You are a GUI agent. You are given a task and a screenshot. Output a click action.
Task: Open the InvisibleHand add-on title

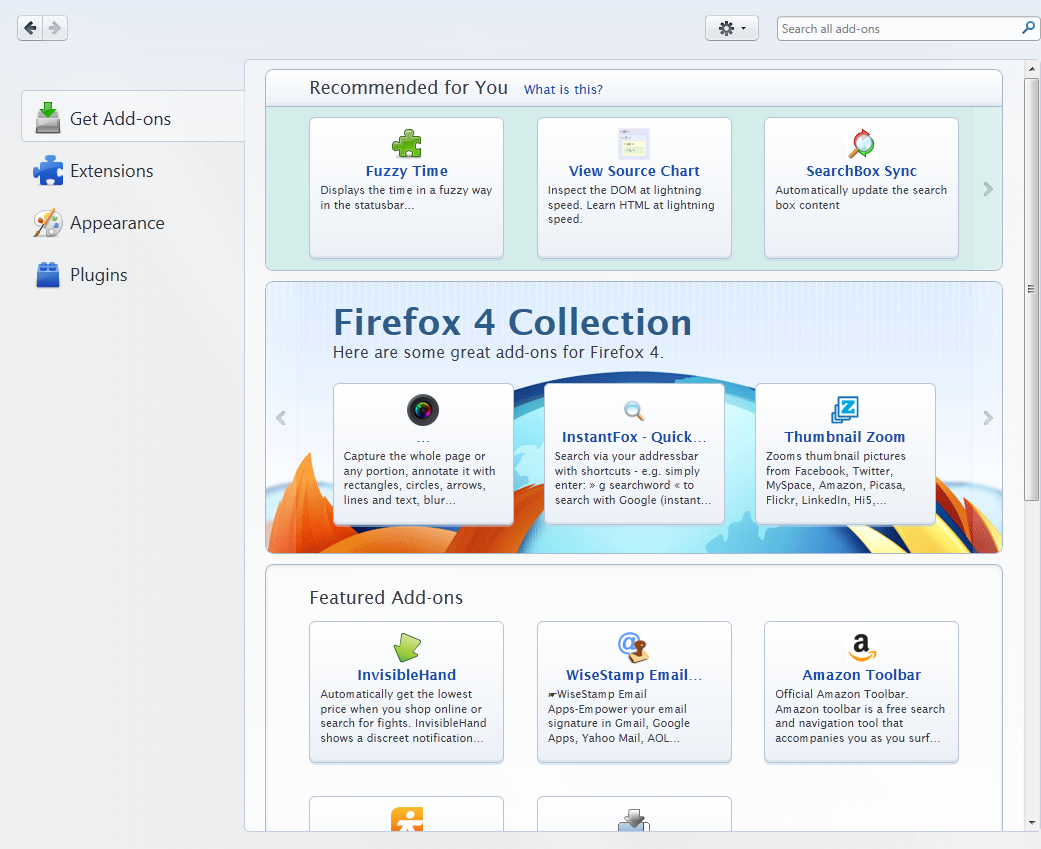click(x=406, y=674)
